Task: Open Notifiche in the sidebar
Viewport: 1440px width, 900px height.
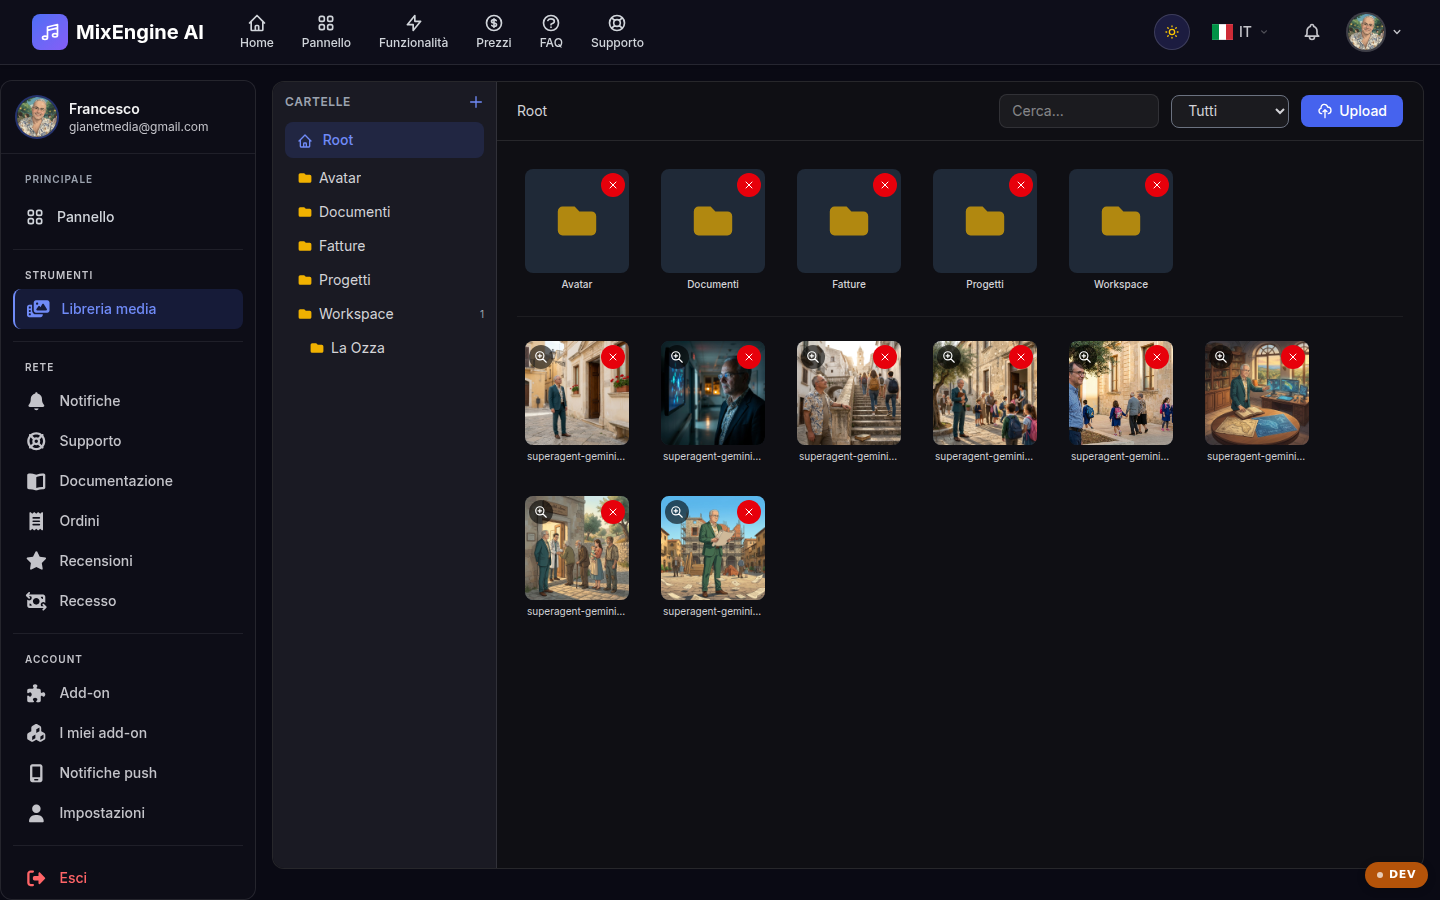Action: [128, 401]
